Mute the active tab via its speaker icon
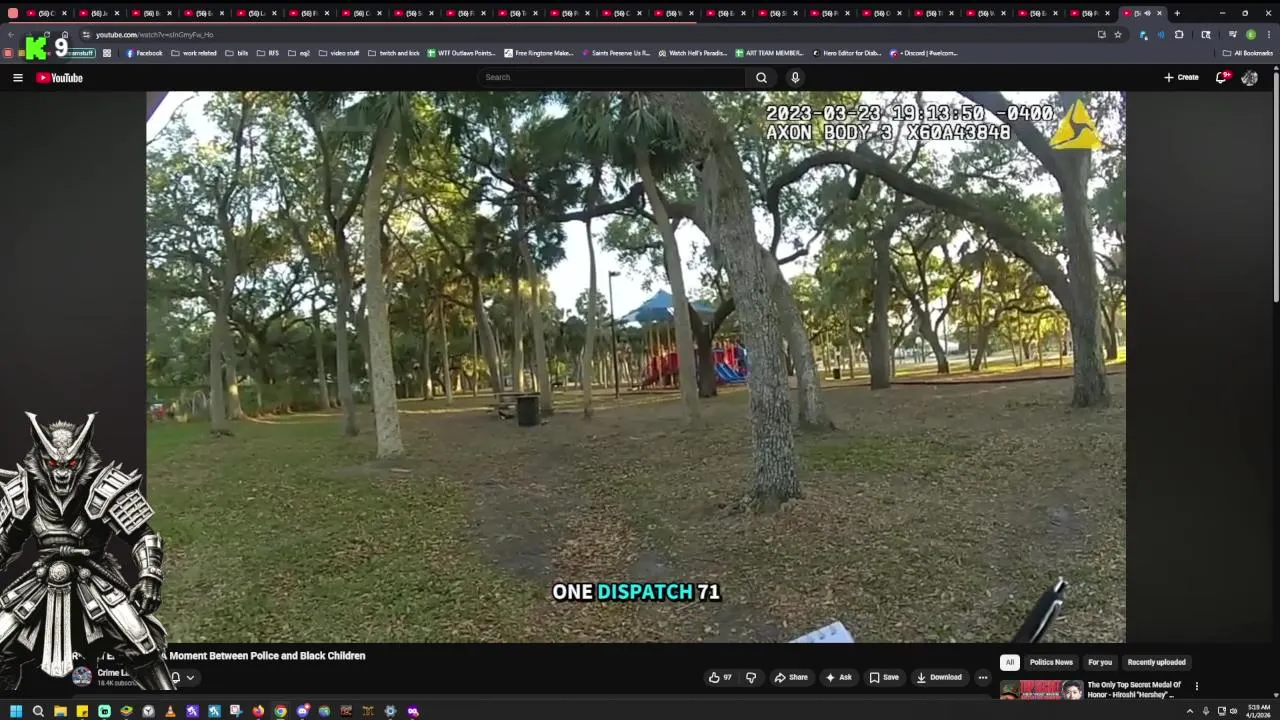The height and width of the screenshot is (720, 1280). pos(1147,13)
